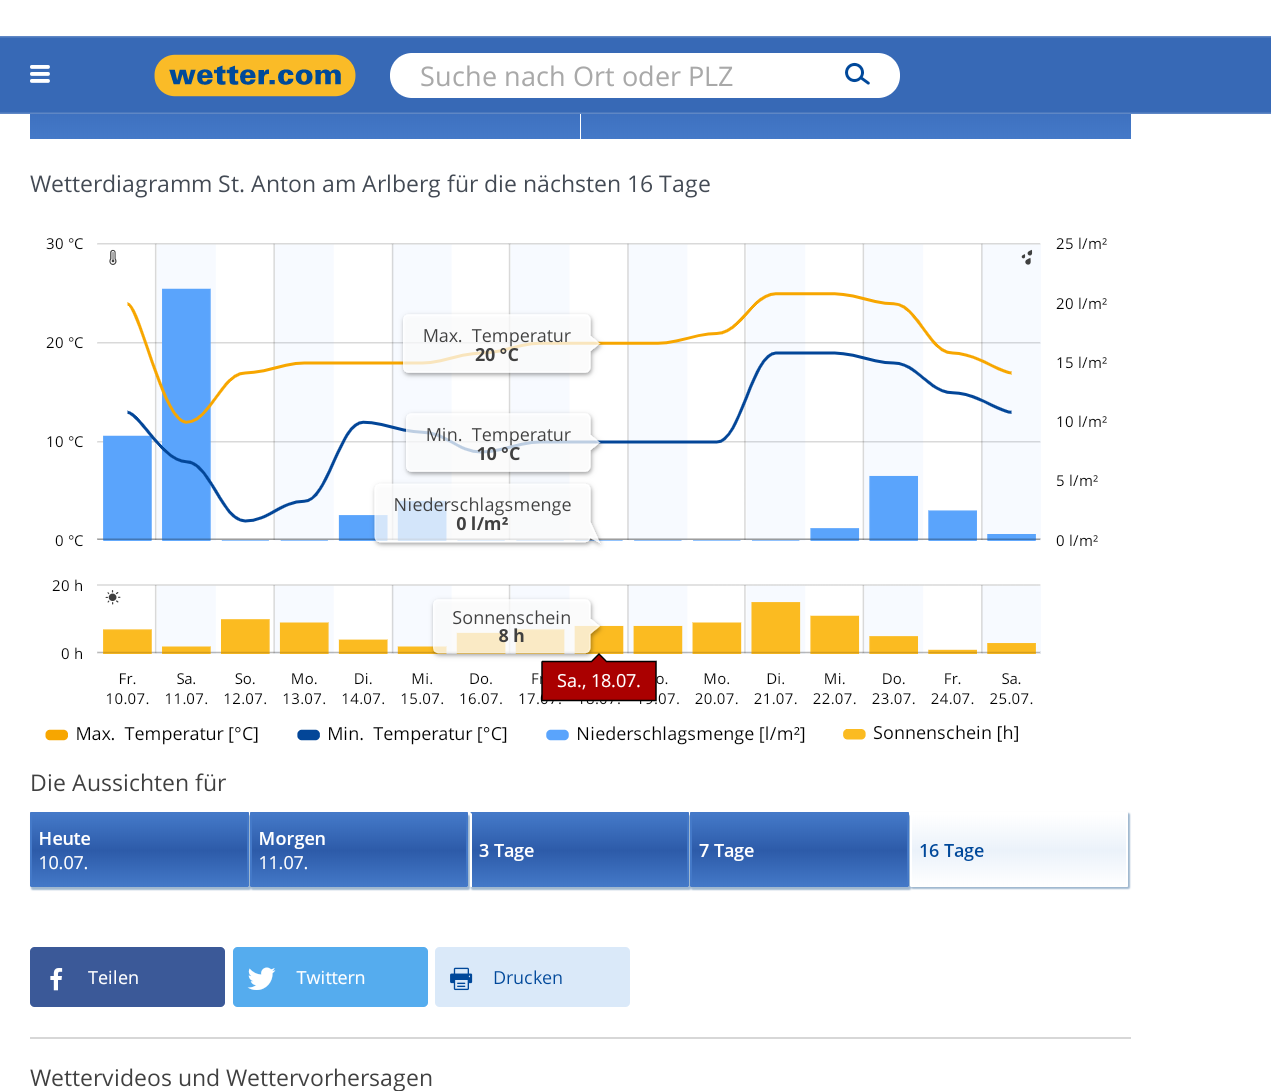Select the 16 Tage forecast tab
1271x1091 pixels.
1019,850
